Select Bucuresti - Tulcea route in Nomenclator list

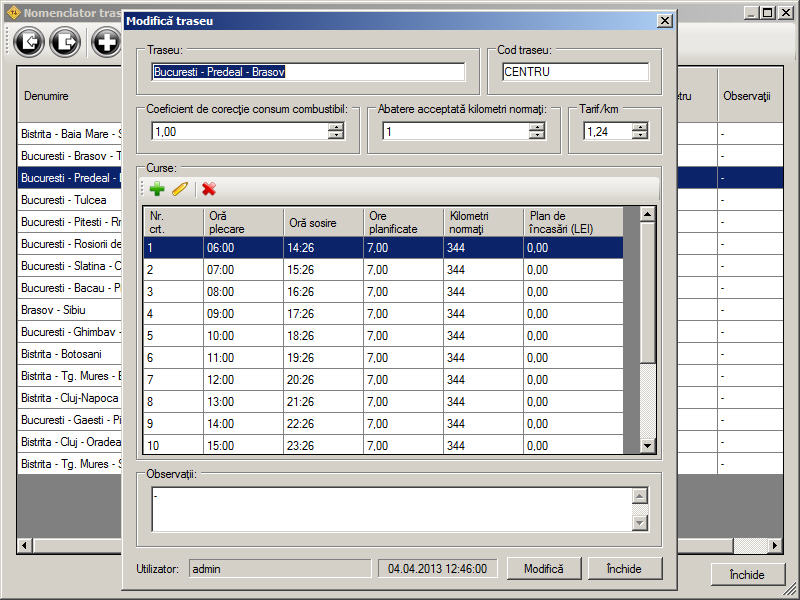click(x=70, y=200)
